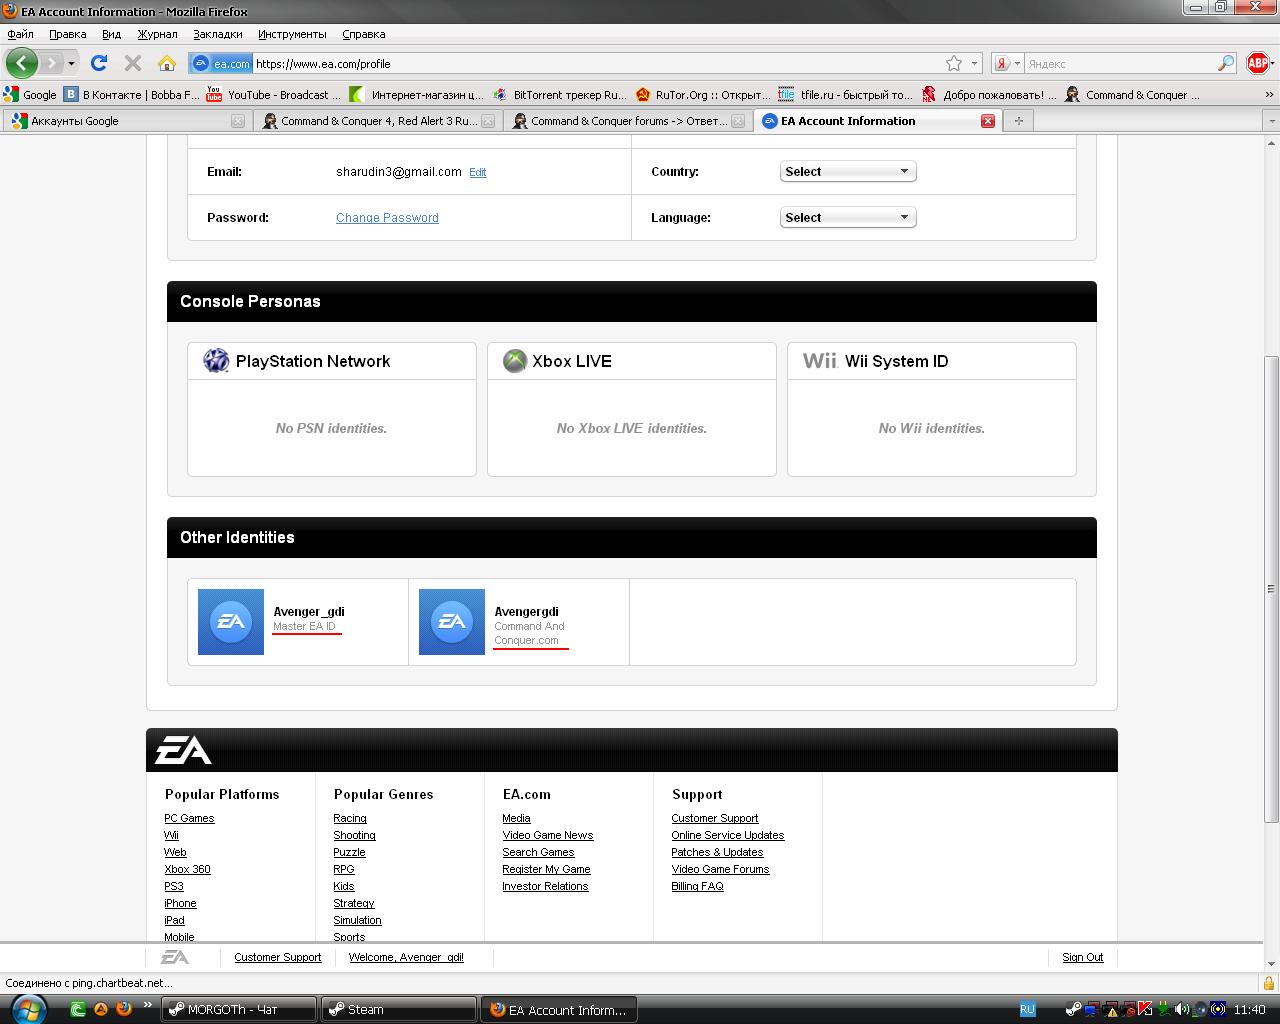
Task: Click the Welcome, Avenger_gdi! link
Action: [406, 957]
